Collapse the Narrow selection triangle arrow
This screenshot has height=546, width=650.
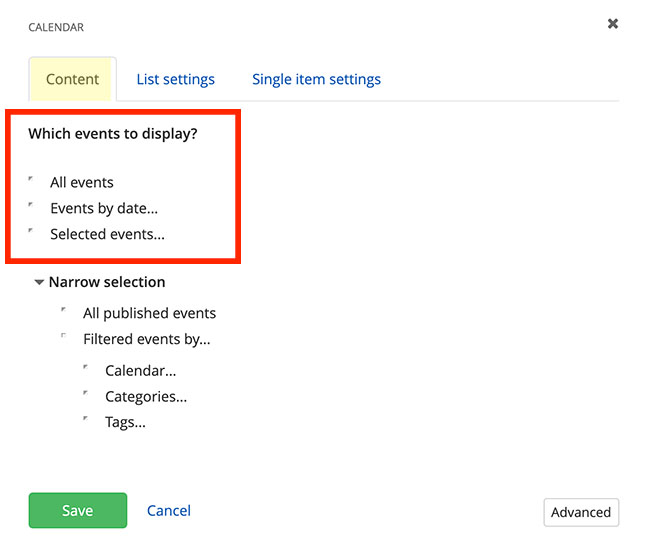pyautogui.click(x=39, y=283)
